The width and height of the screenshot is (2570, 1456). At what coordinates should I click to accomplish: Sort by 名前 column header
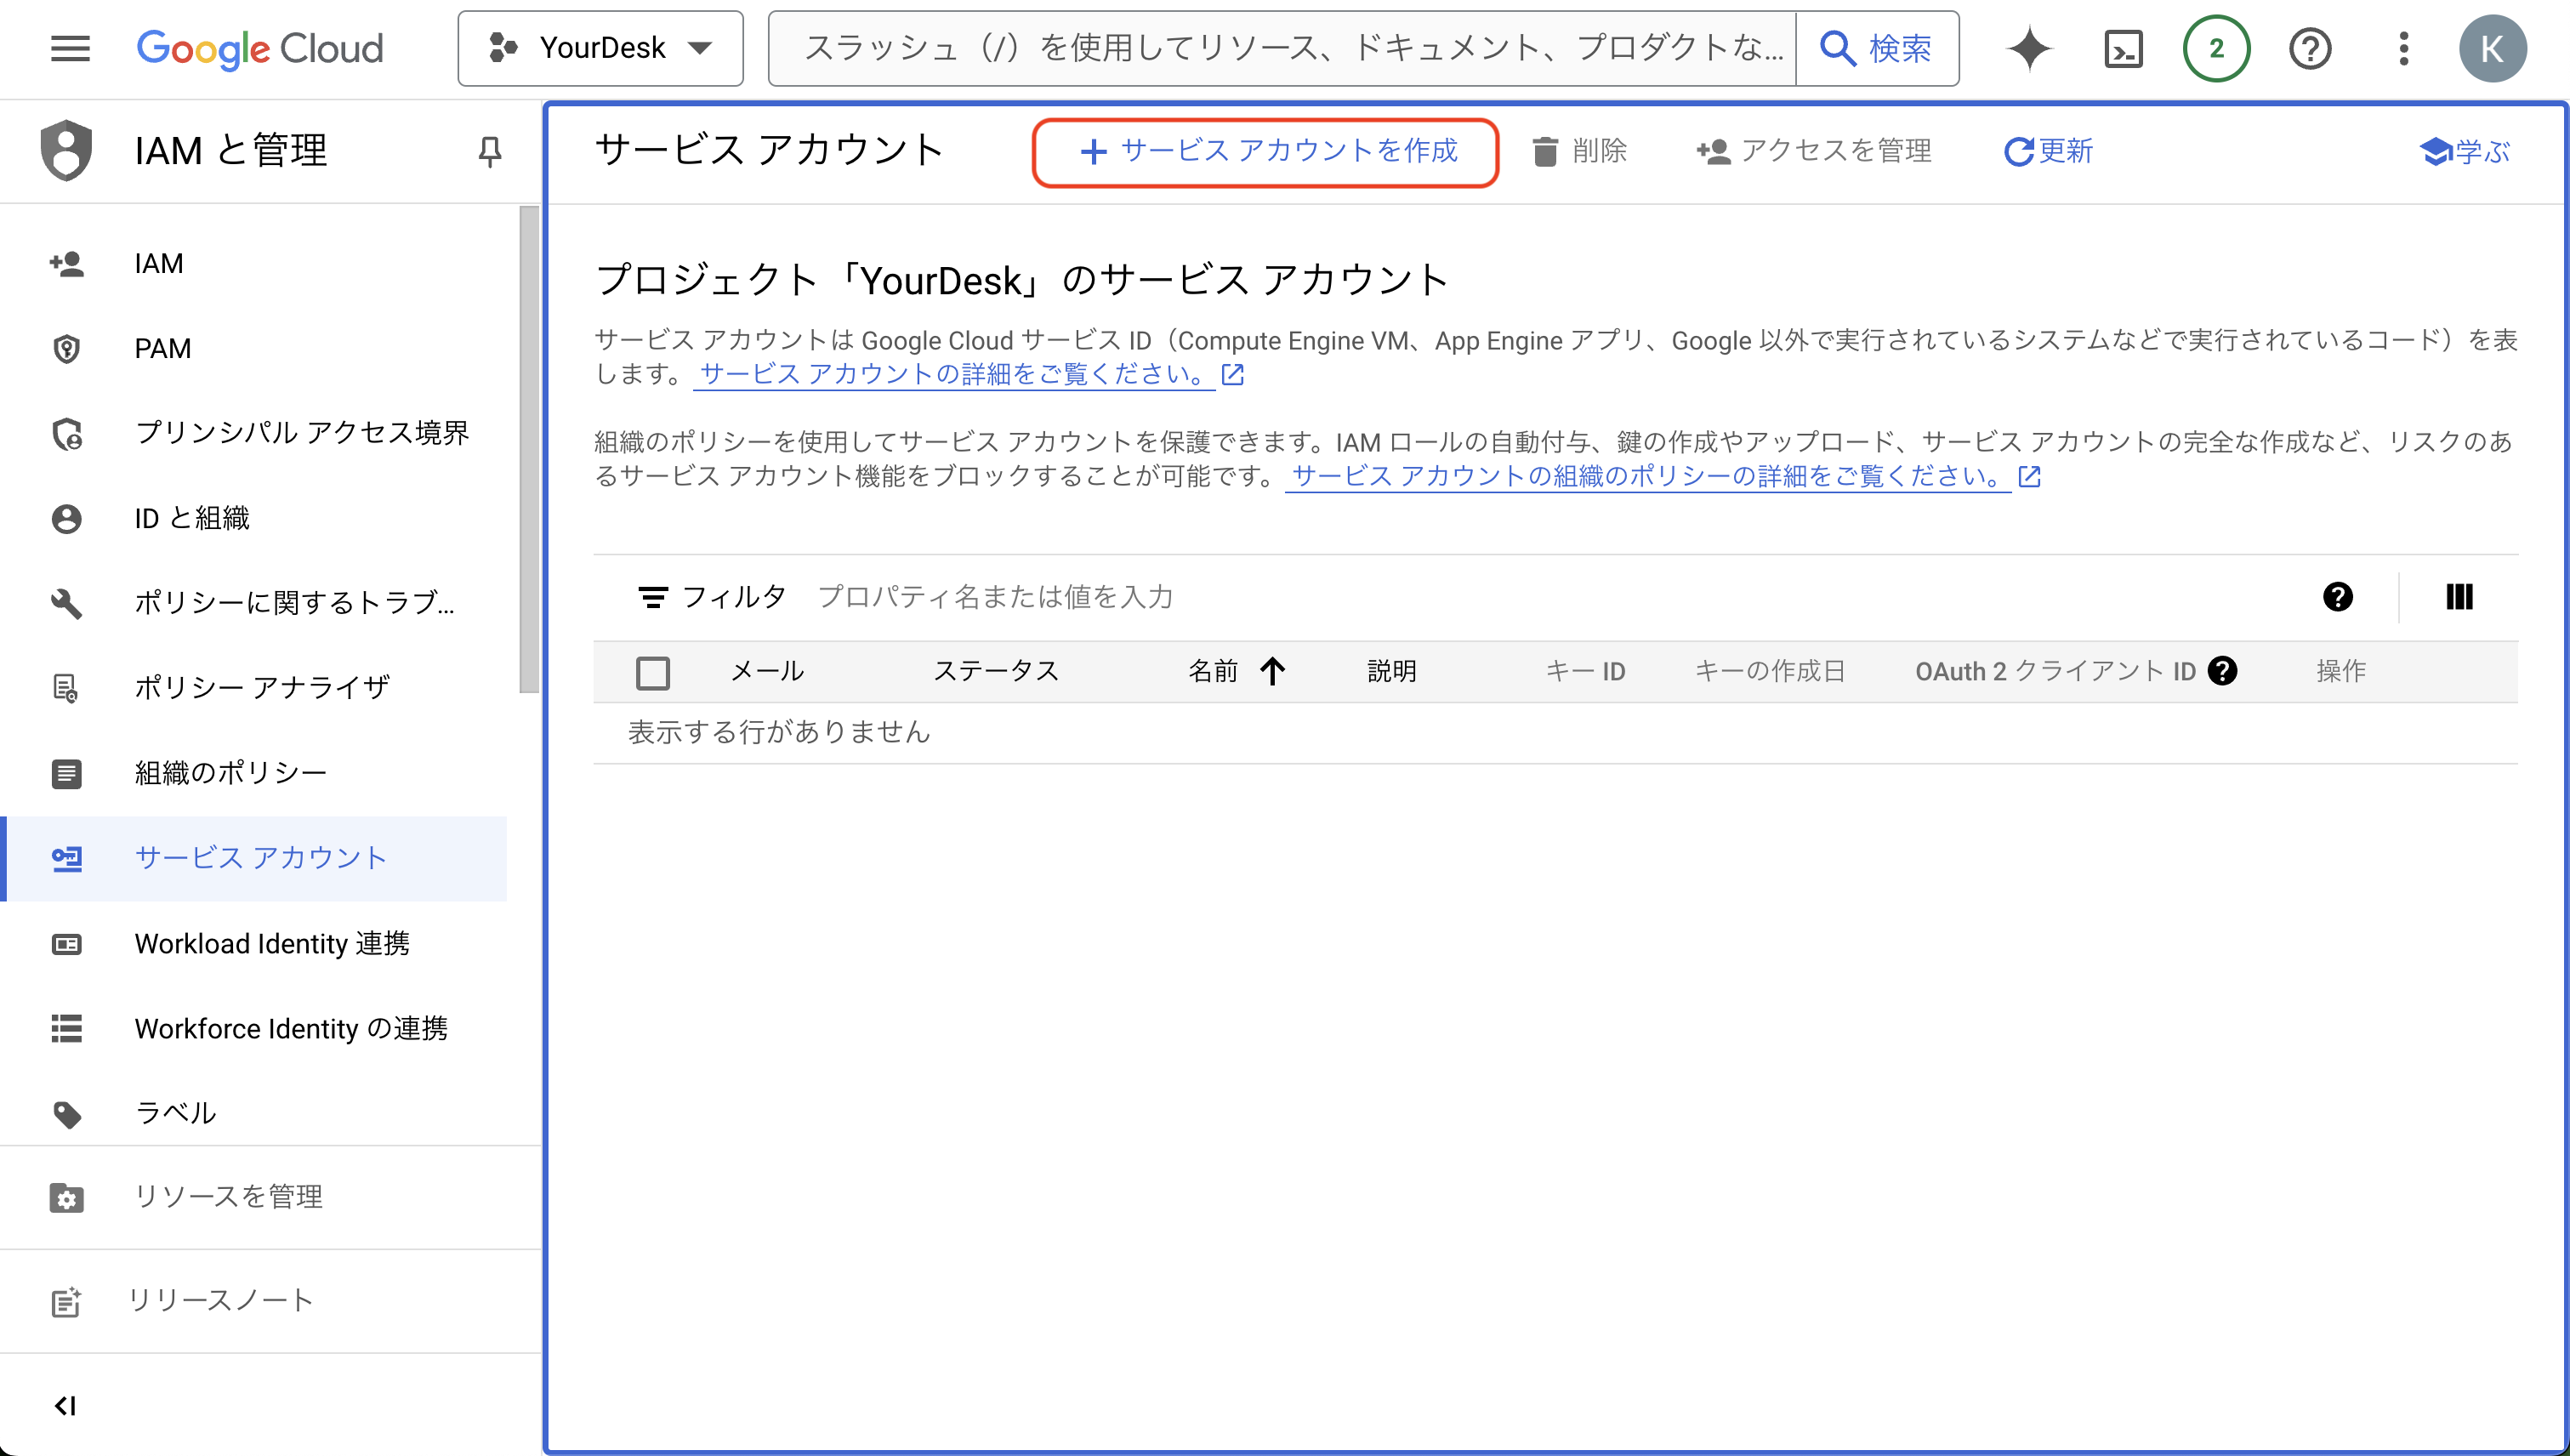tap(1213, 671)
